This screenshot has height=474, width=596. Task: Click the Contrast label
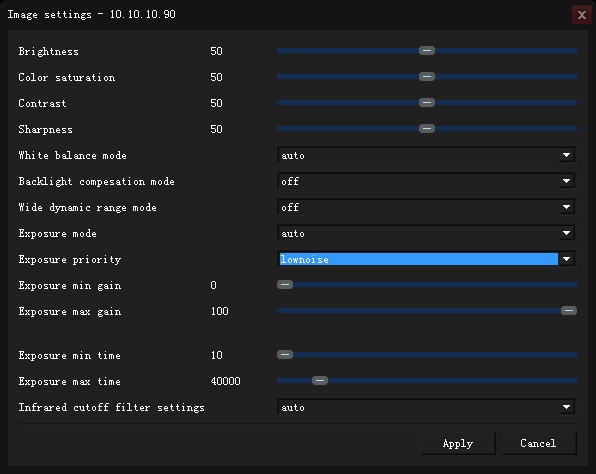click(42, 103)
